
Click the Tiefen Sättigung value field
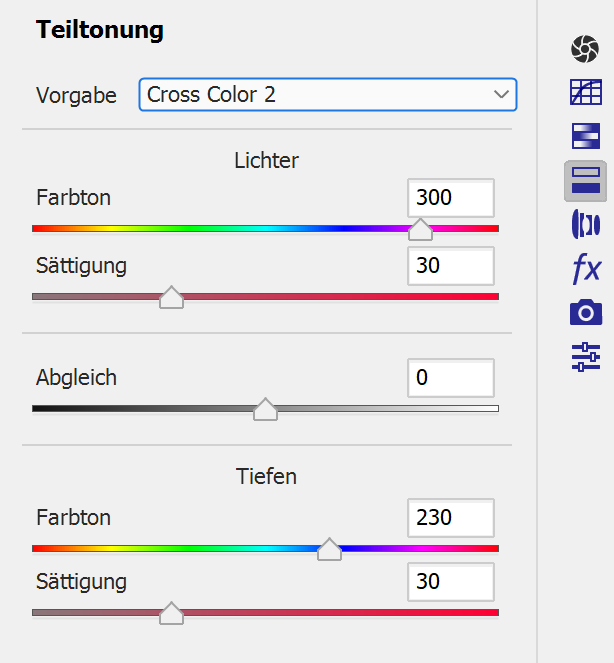451,581
